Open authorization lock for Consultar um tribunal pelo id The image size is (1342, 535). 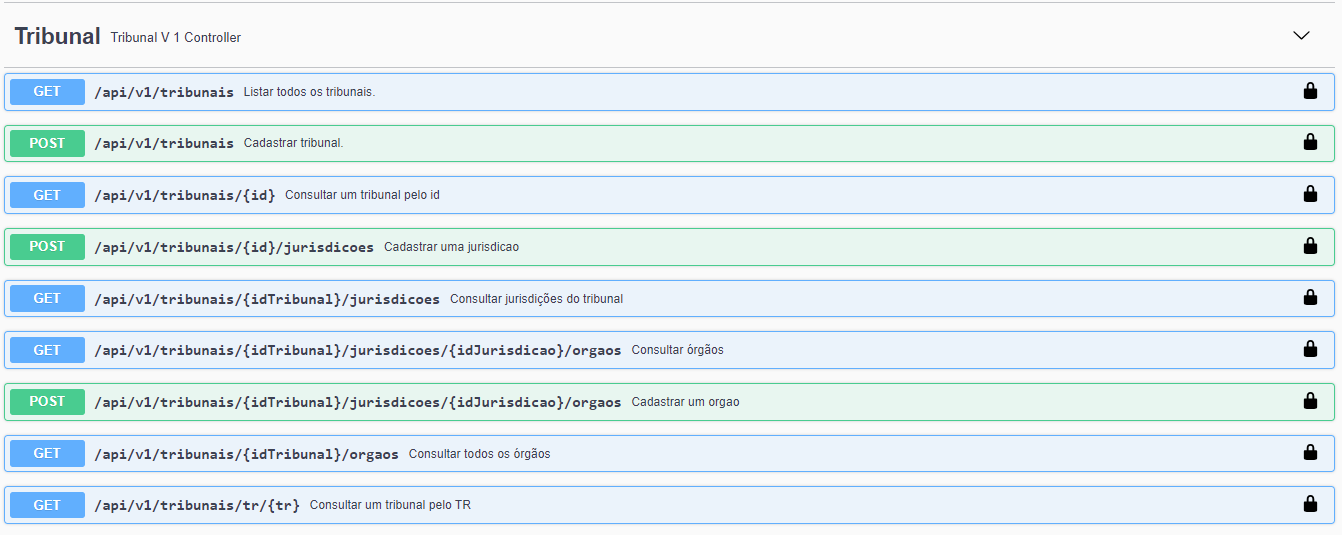(1309, 194)
